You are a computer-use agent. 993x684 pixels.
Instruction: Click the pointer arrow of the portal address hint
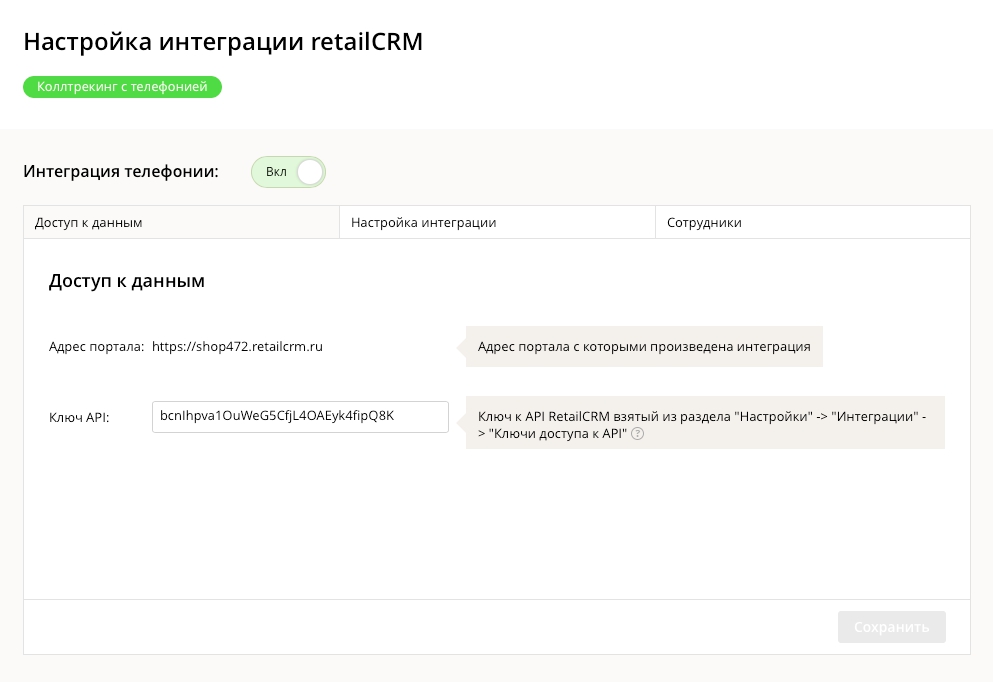(461, 347)
